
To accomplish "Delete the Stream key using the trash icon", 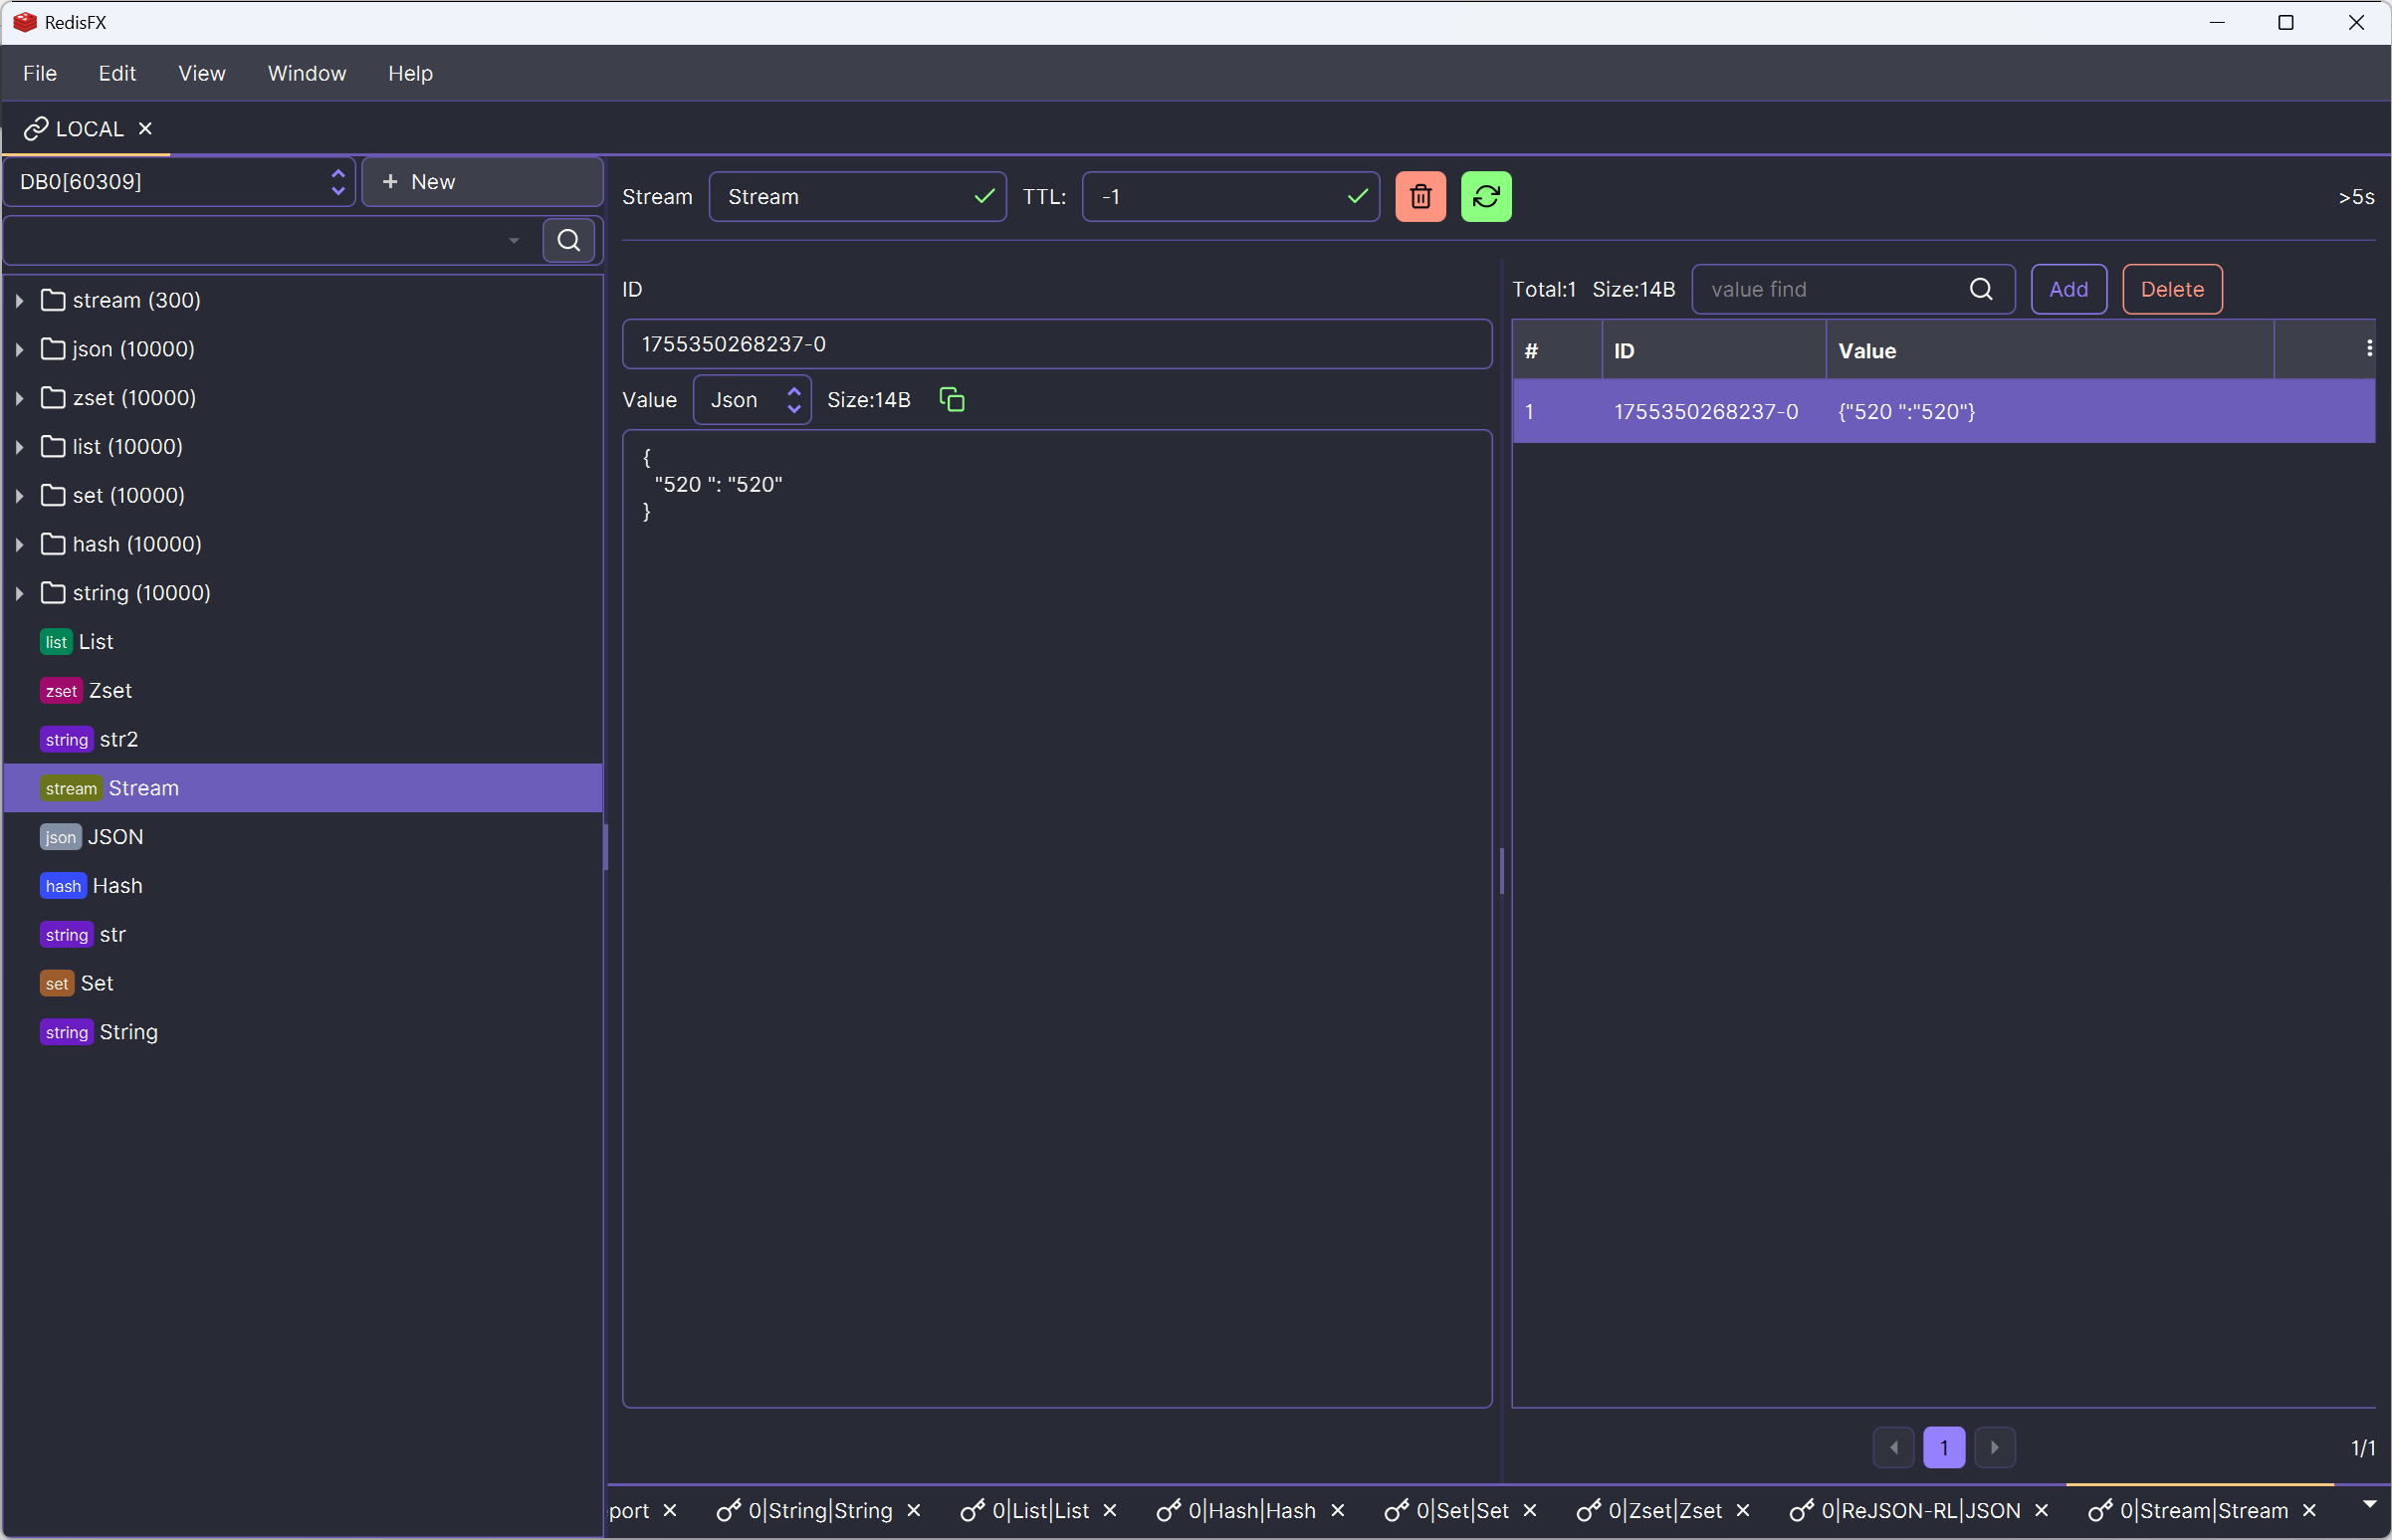I will click(1420, 196).
